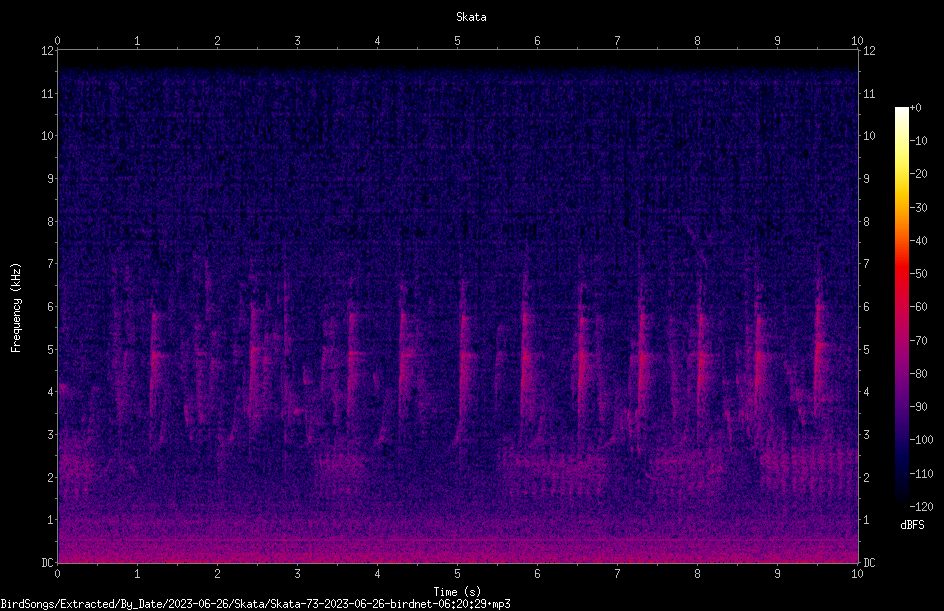This screenshot has height=611, width=944.
Task: Click the '3' tick on top time axis
Action: (297, 41)
